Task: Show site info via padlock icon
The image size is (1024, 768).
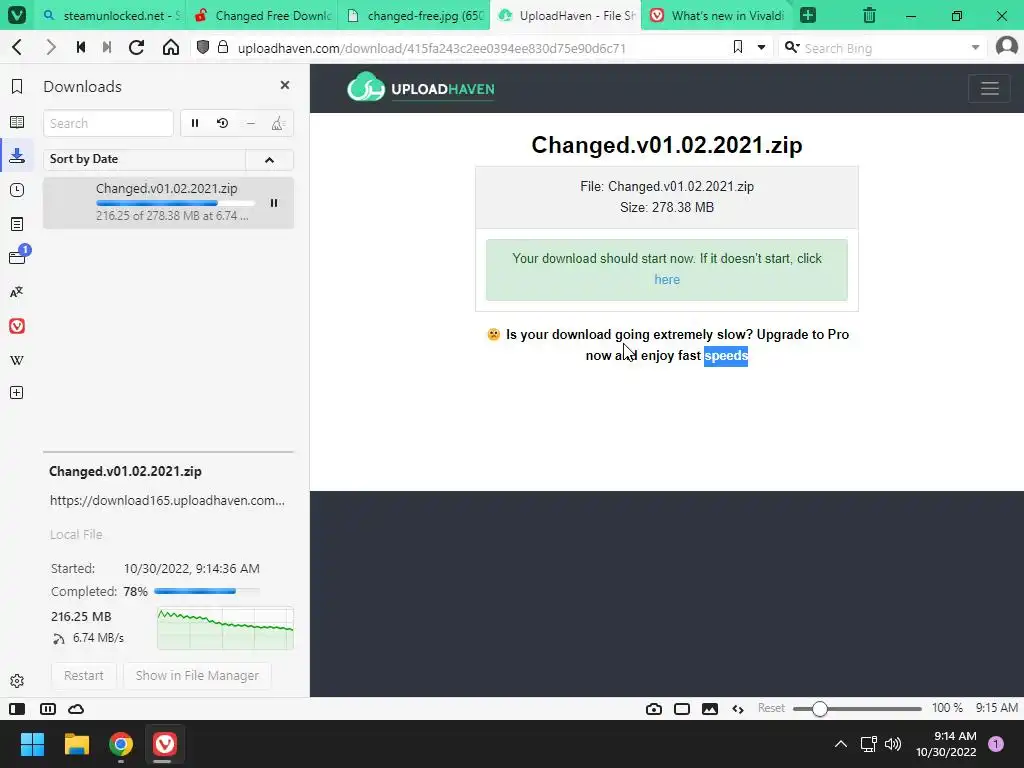Action: [223, 47]
